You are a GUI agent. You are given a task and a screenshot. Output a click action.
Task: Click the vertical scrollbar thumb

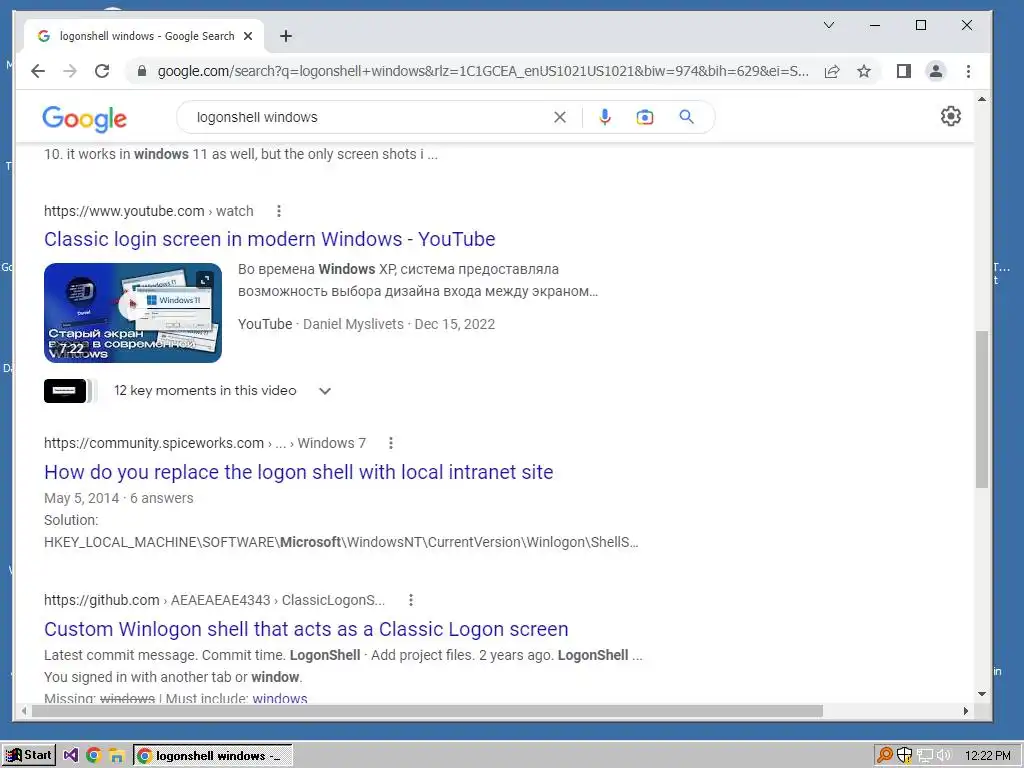[982, 409]
